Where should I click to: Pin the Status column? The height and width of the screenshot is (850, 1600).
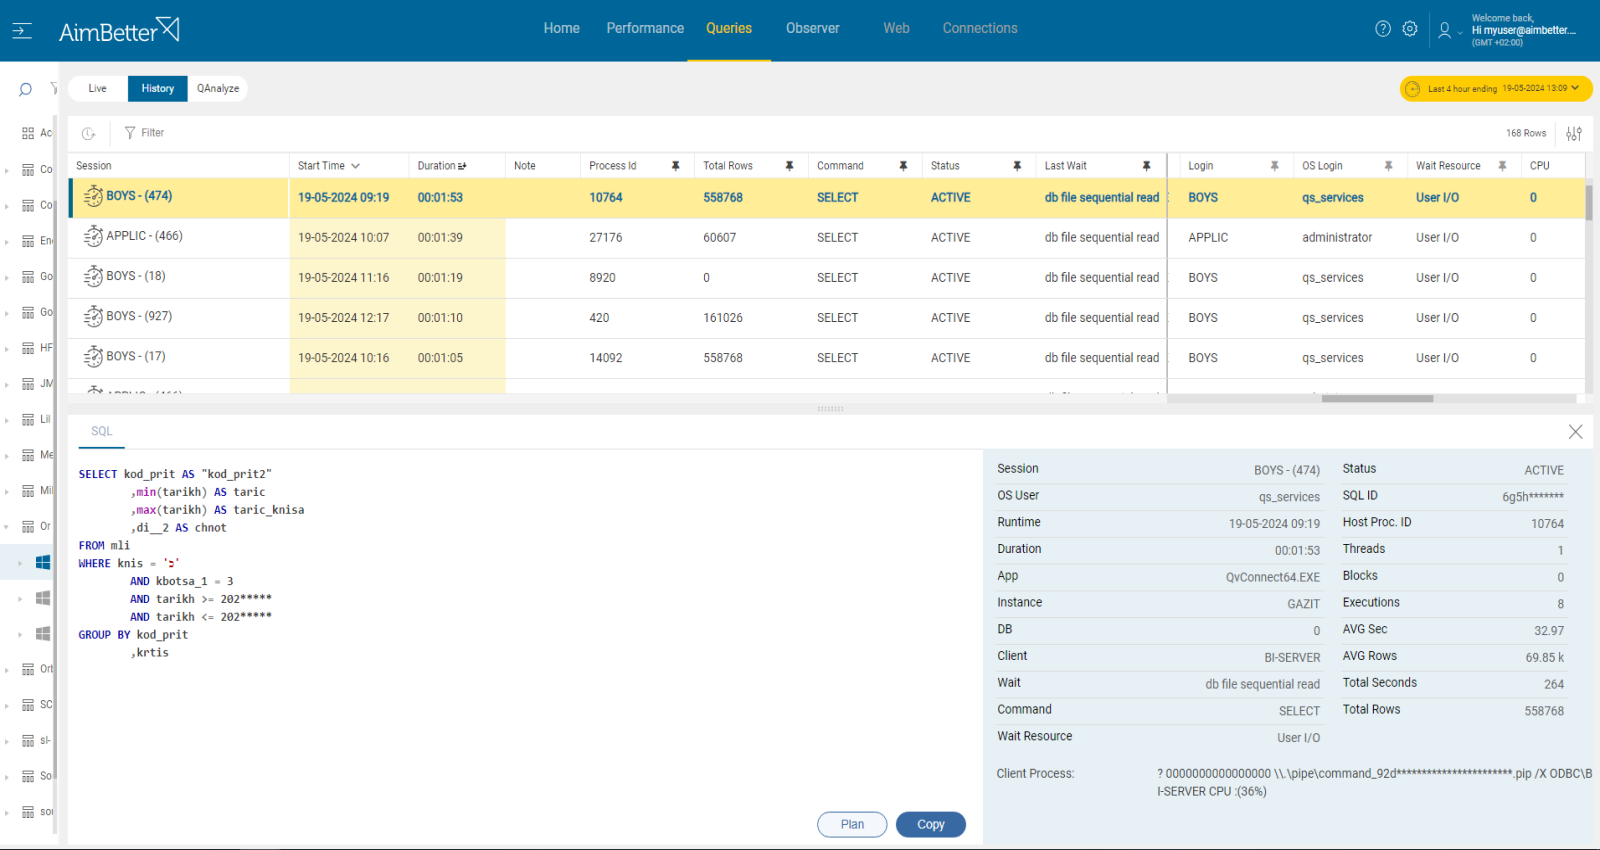[1017, 166]
